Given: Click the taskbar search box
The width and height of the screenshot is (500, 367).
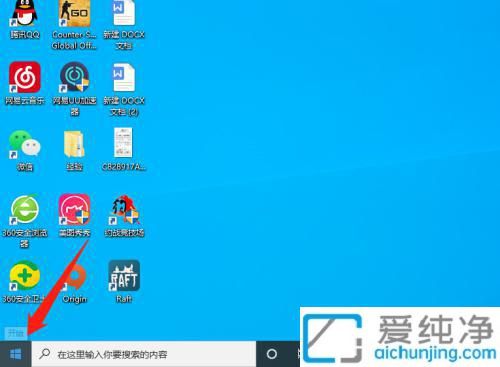Looking at the screenshot, I should [144, 354].
